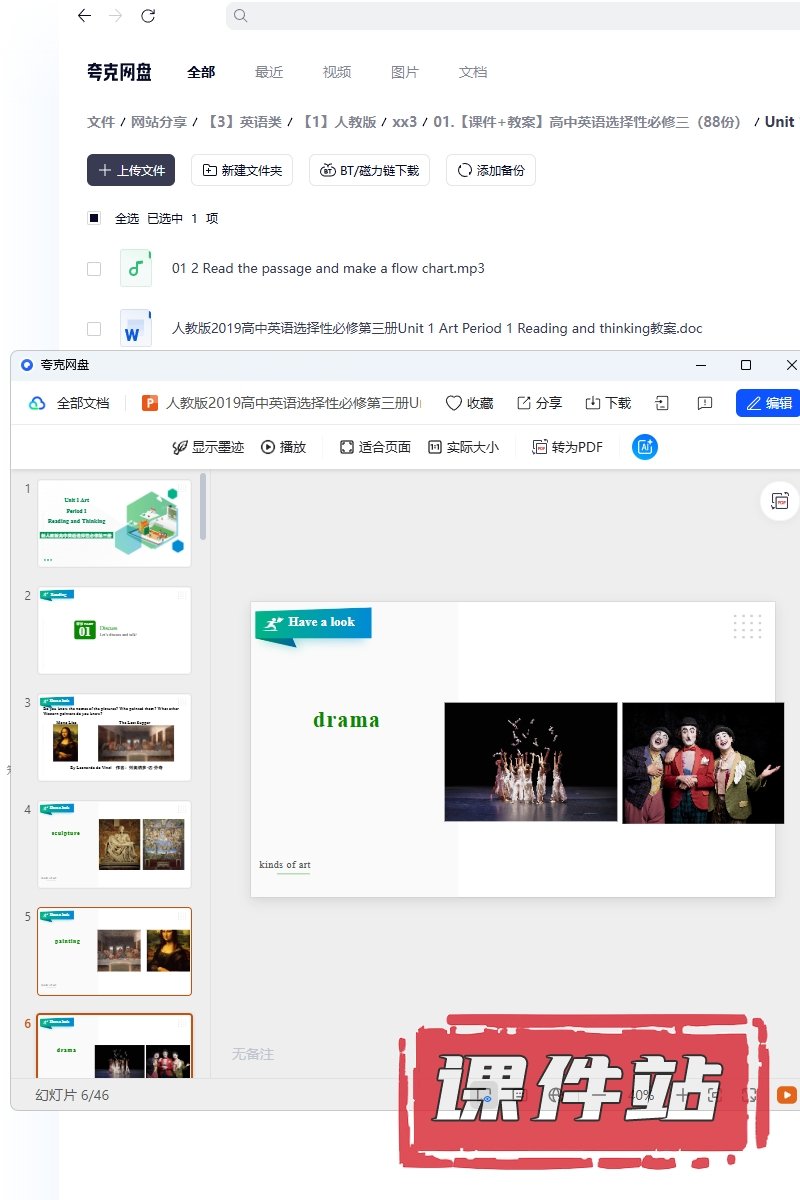Click the orange slideshow play icon
800x1200 pixels.
point(787,1095)
